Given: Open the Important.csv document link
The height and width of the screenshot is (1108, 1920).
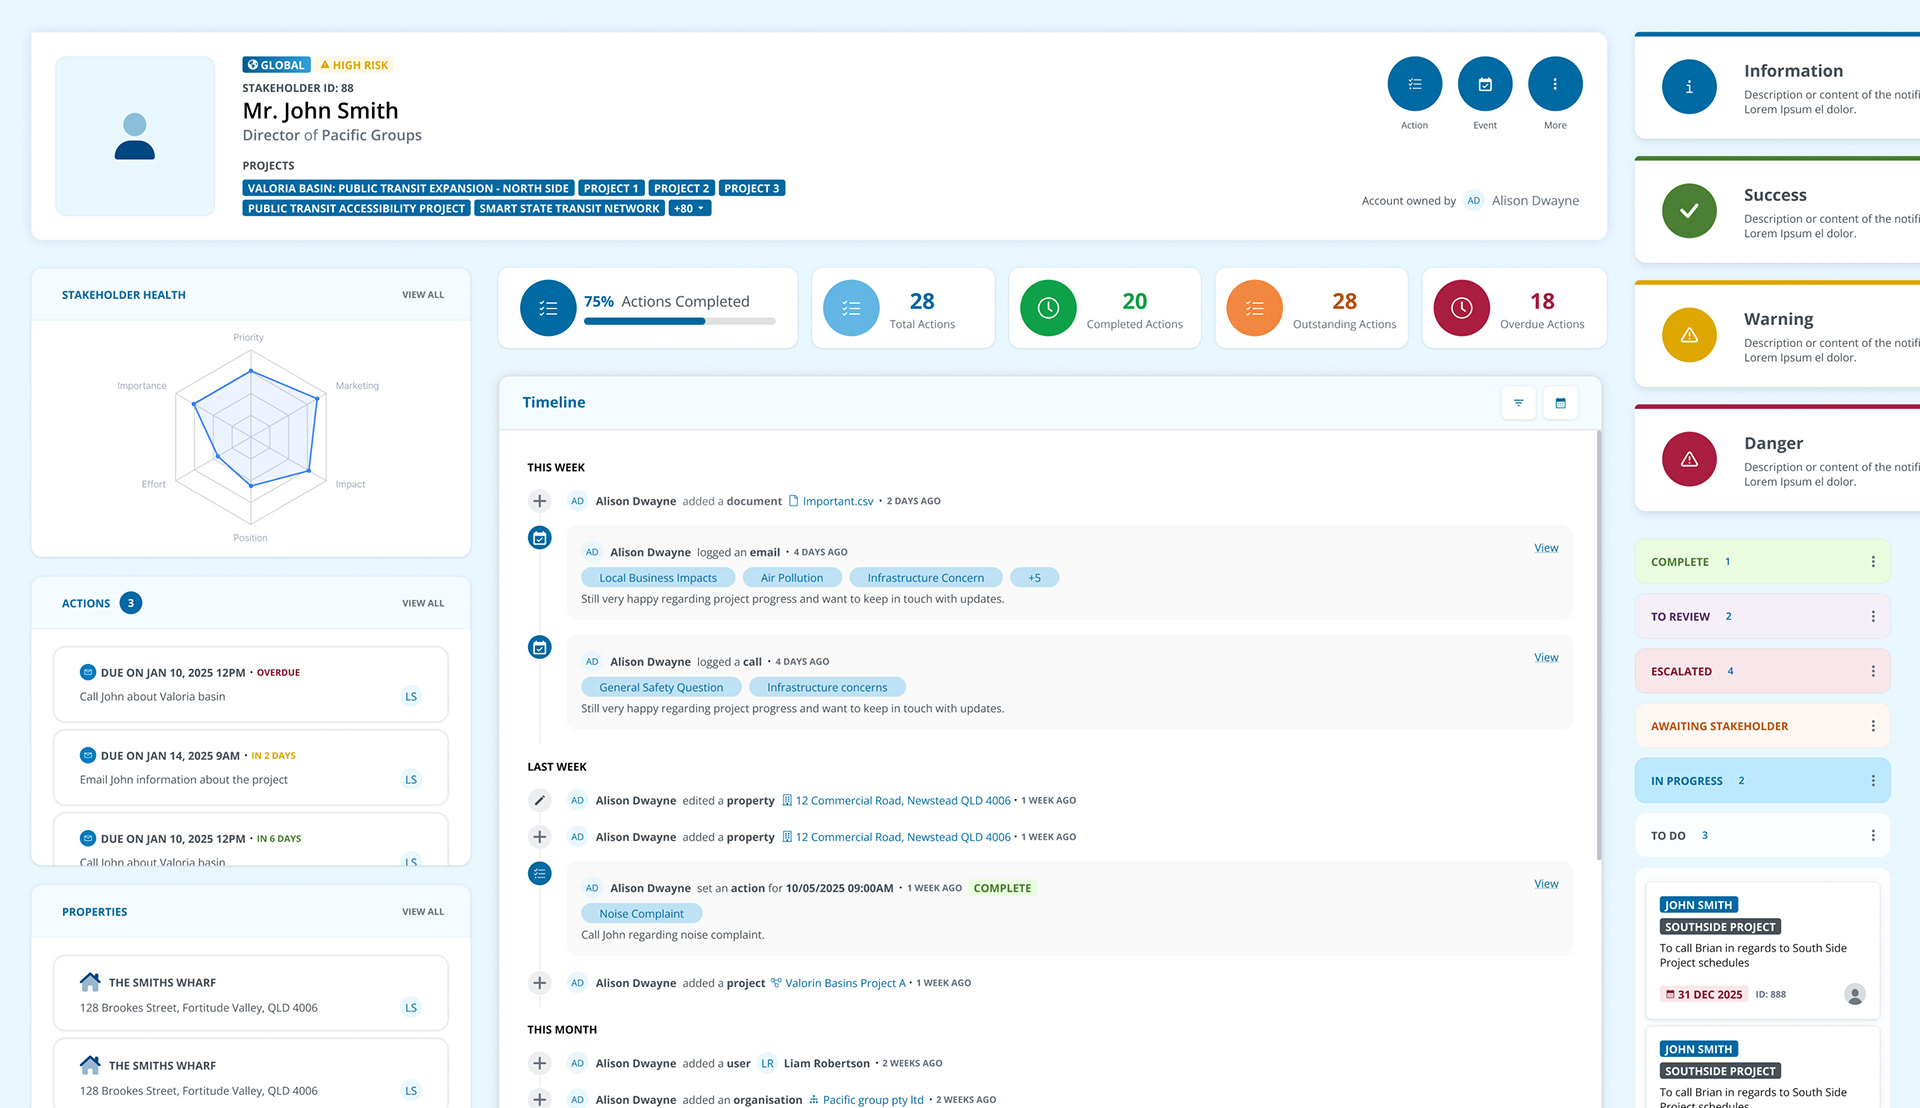Looking at the screenshot, I should coord(837,501).
